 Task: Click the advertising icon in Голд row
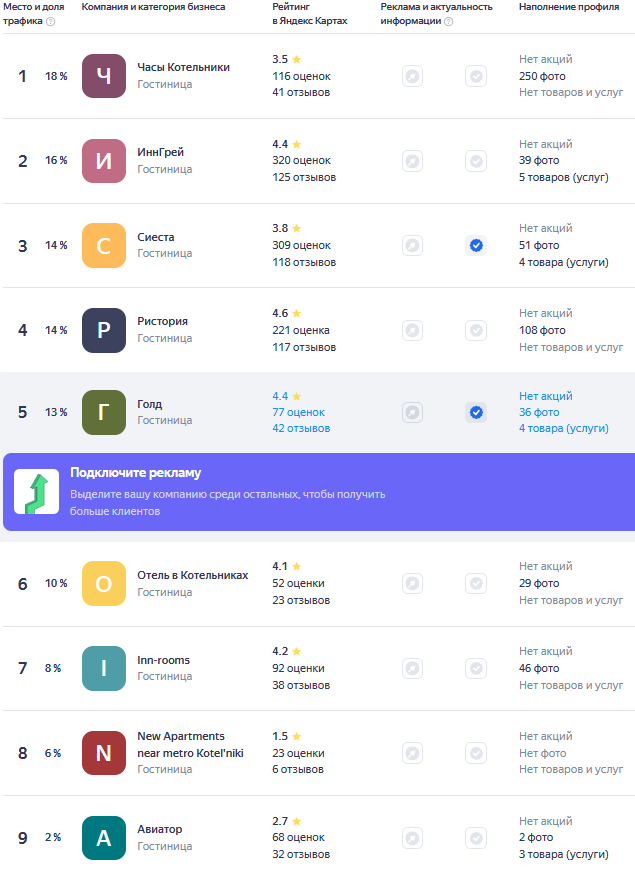[x=412, y=412]
